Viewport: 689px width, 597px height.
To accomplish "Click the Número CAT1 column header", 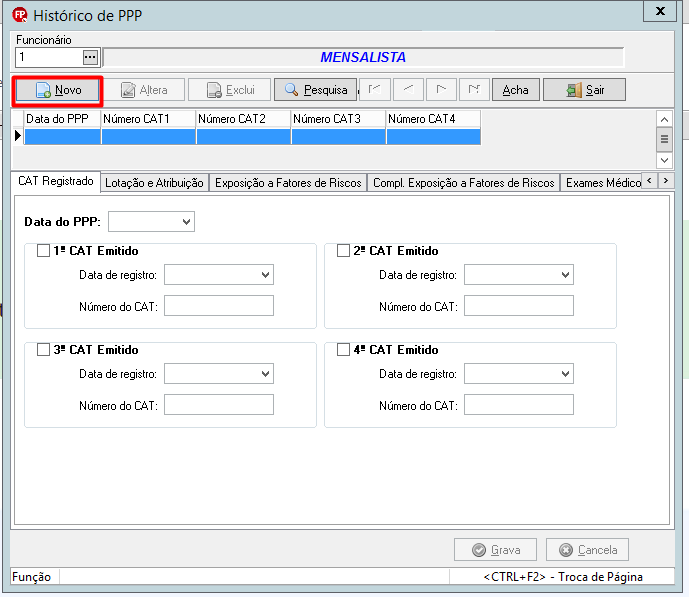I will 148,119.
